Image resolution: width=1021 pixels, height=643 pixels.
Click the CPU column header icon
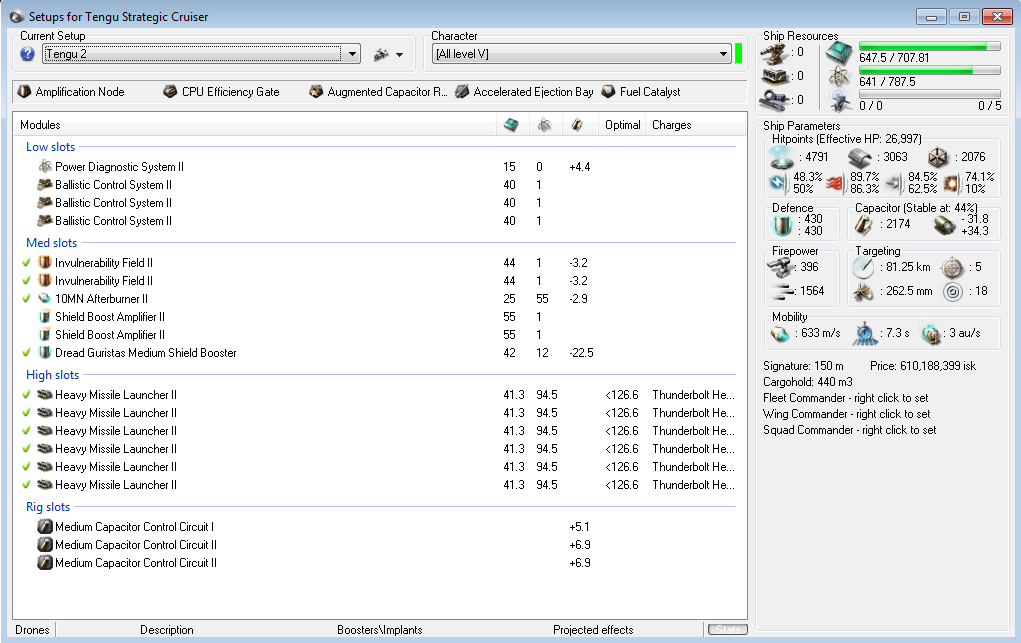[x=511, y=124]
